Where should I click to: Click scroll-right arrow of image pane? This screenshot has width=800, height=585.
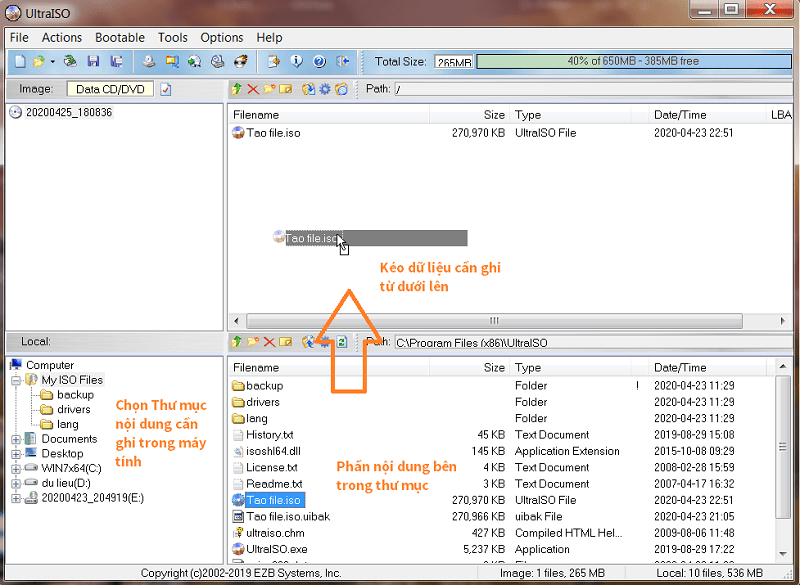(x=783, y=321)
